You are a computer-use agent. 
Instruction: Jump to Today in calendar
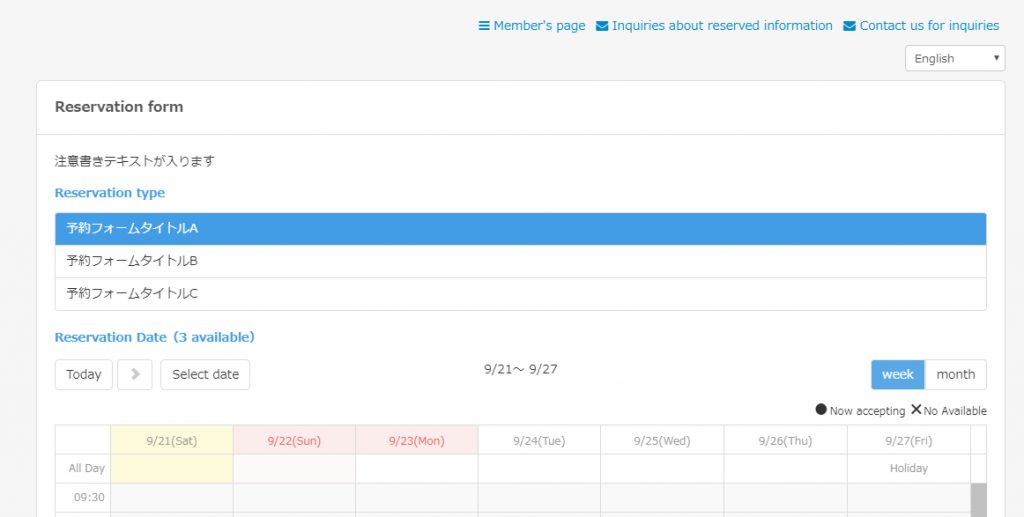tap(84, 374)
